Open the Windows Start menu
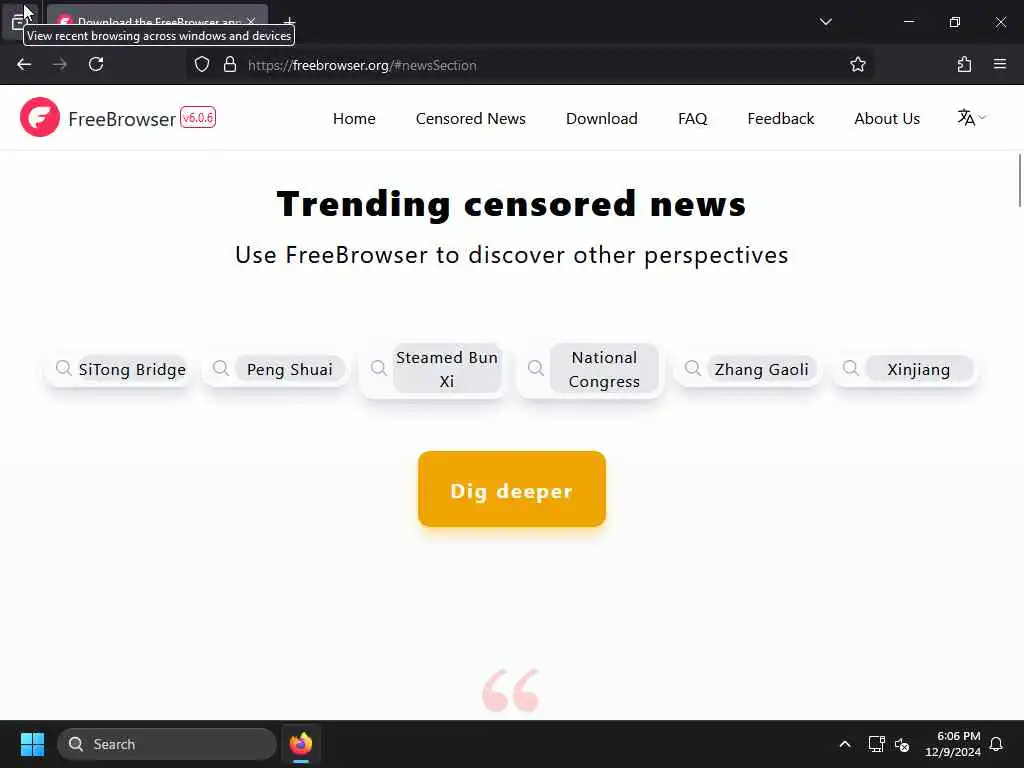Image resolution: width=1024 pixels, height=768 pixels. click(x=32, y=744)
